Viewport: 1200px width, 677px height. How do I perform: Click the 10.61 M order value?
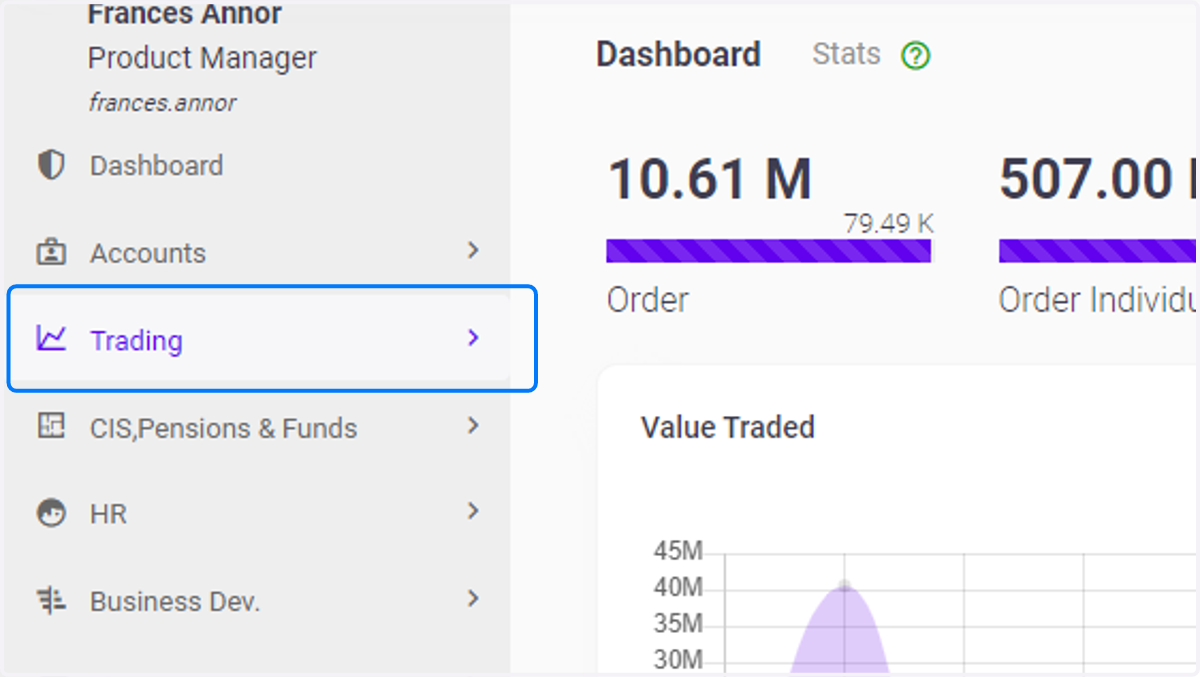click(x=710, y=180)
